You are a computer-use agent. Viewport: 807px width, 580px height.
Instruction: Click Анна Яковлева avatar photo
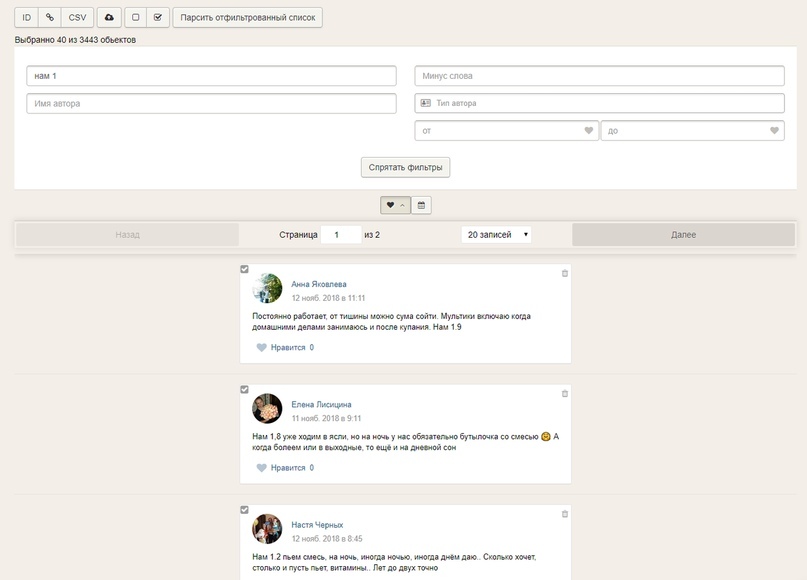[267, 288]
